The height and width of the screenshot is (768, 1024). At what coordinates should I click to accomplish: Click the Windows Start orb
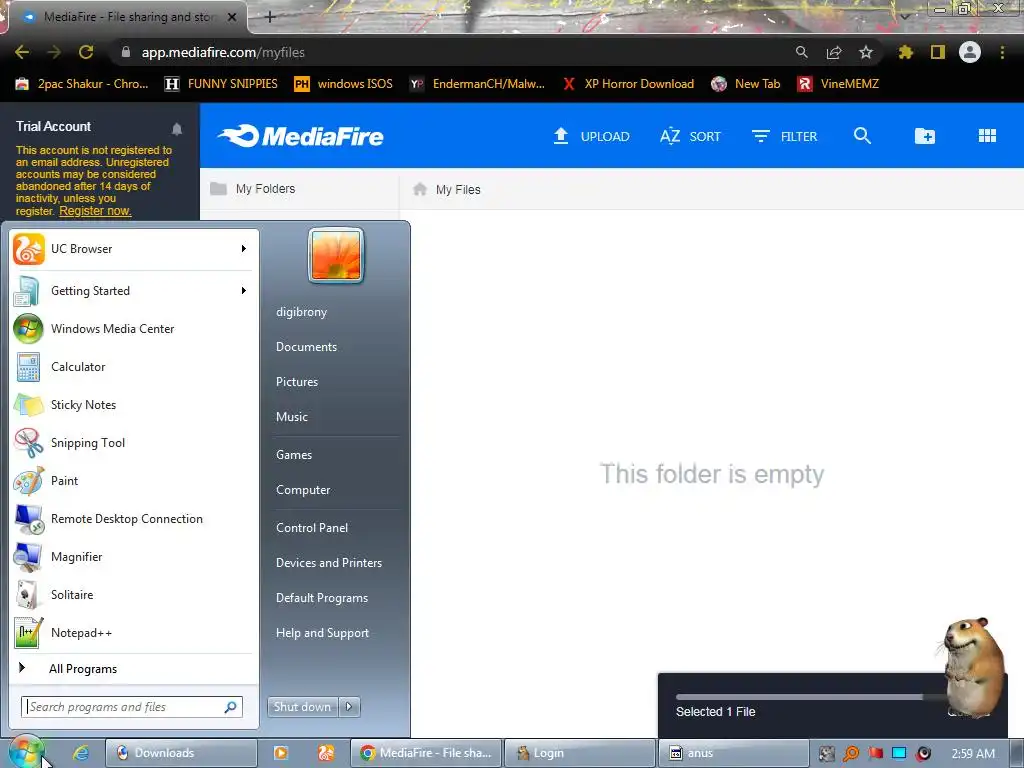[x=25, y=752]
